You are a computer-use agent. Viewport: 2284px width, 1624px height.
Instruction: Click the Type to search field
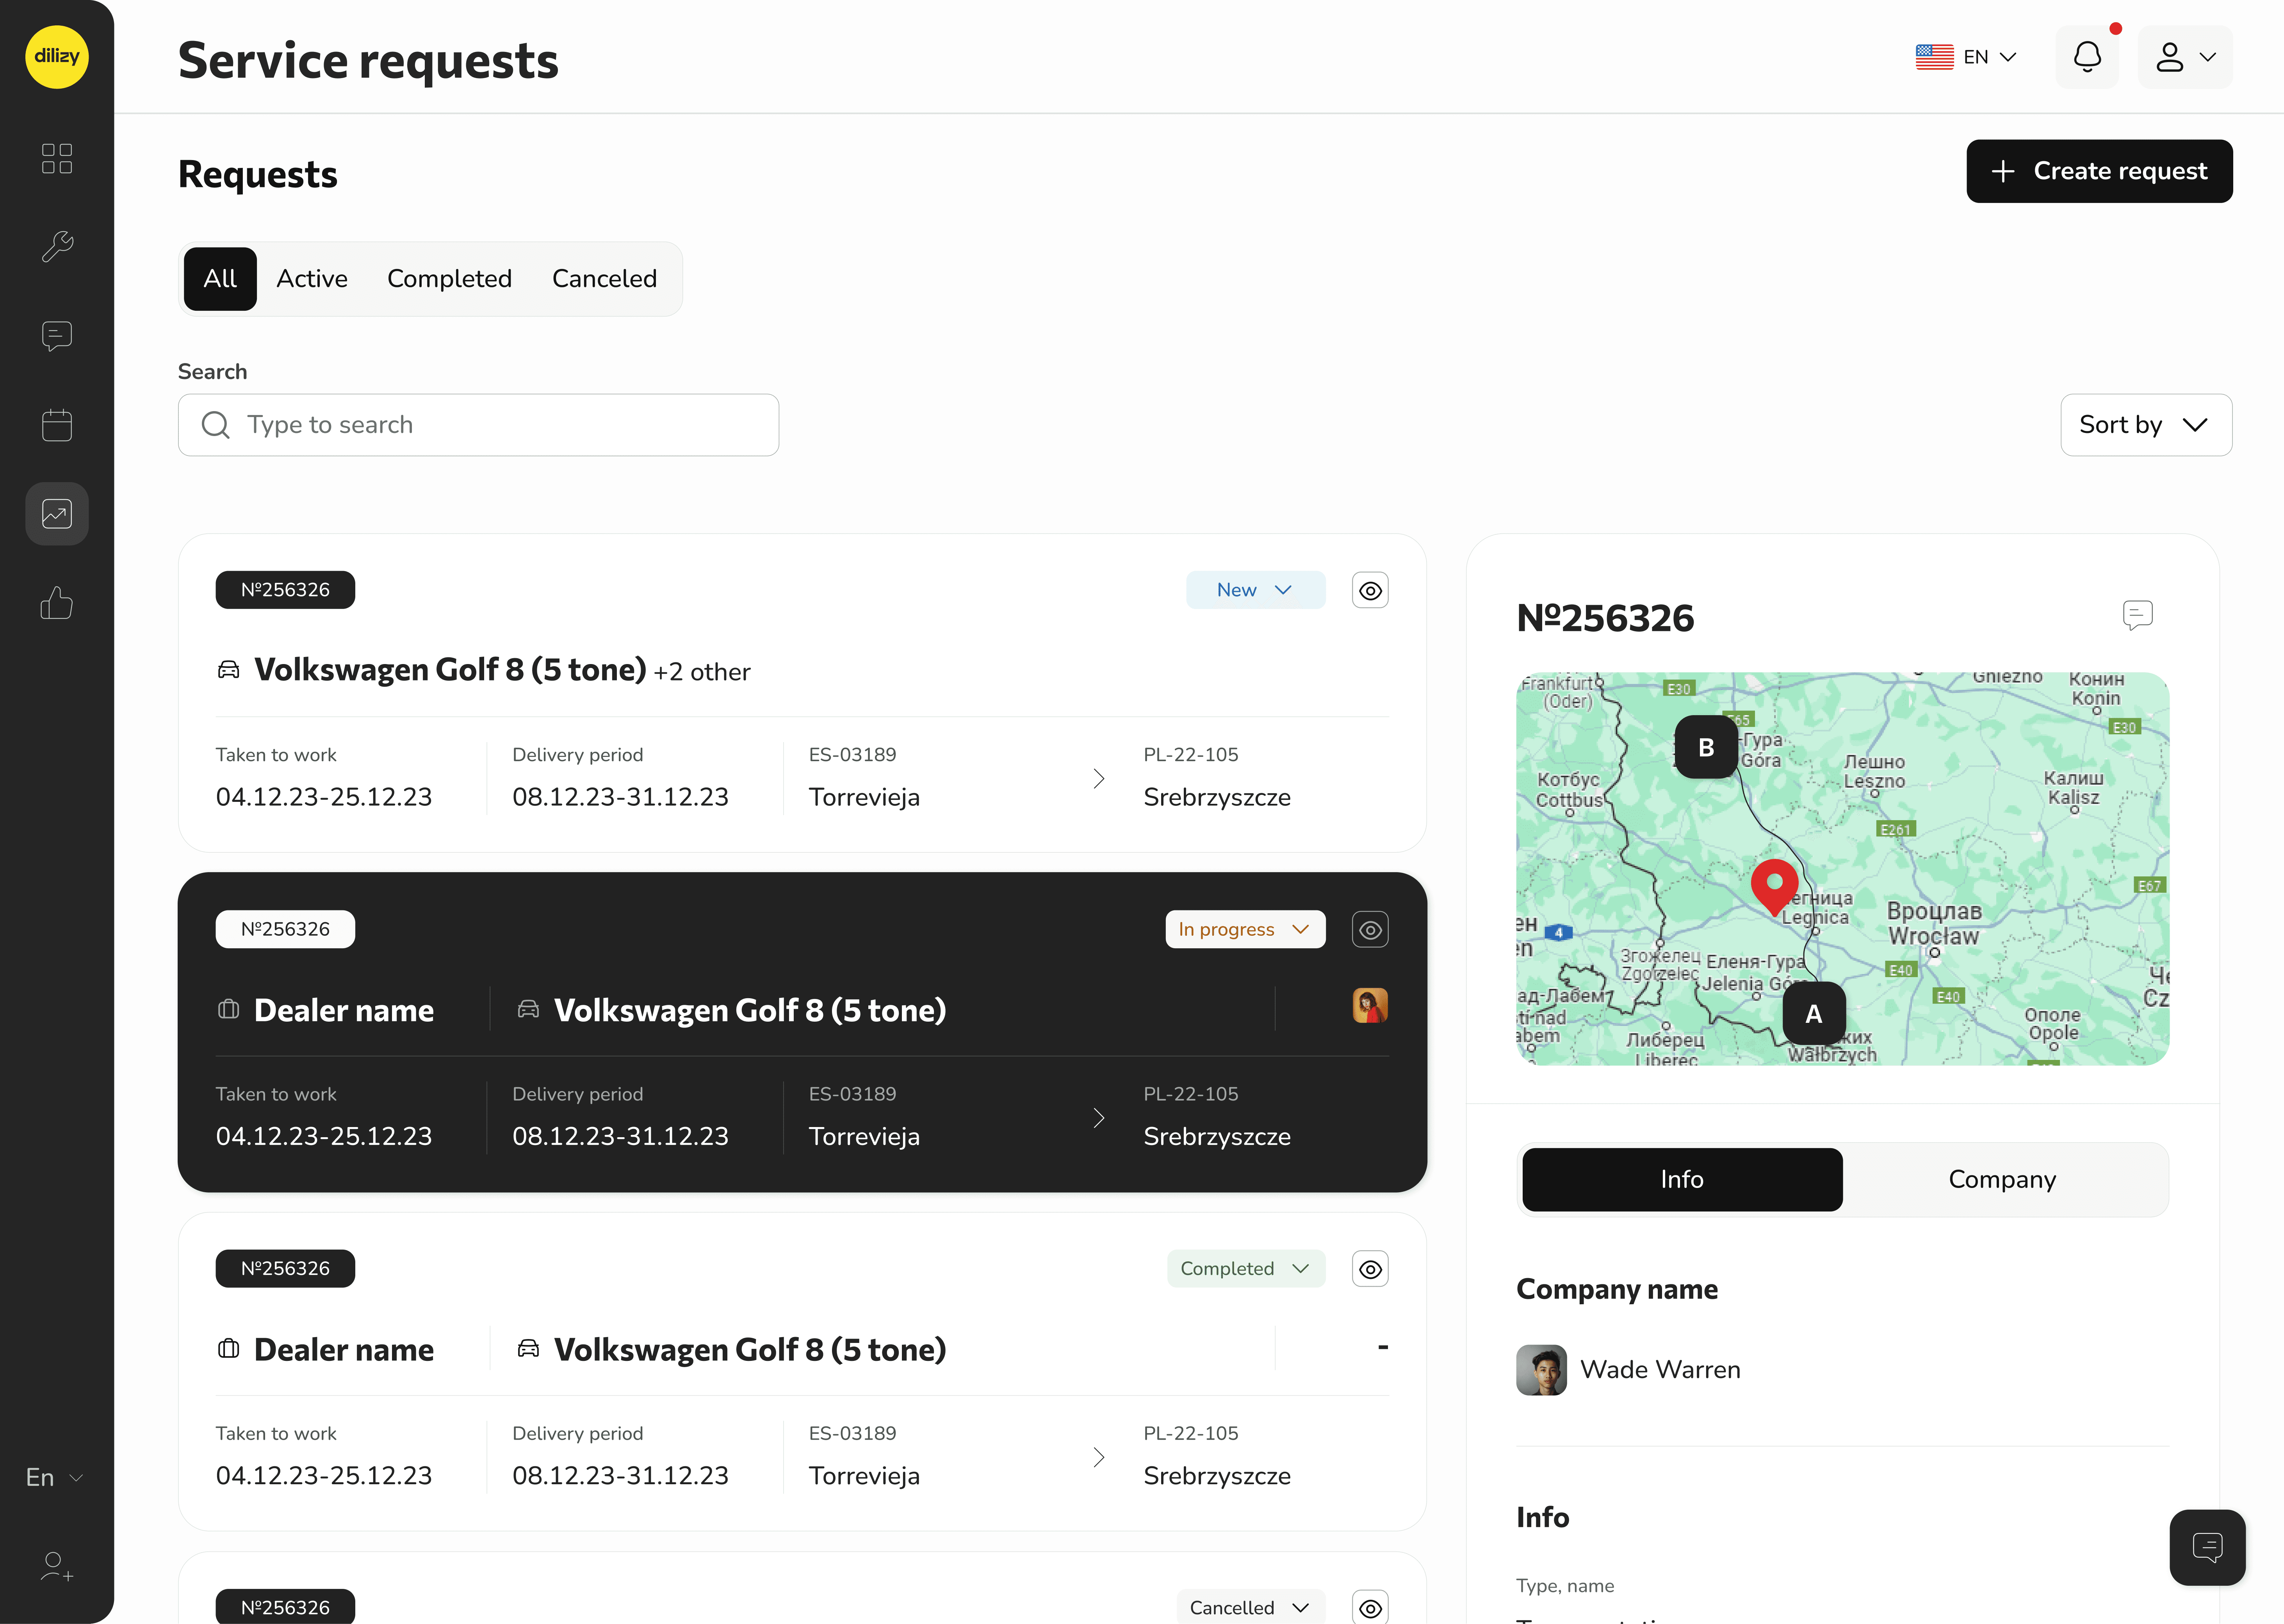tap(478, 424)
